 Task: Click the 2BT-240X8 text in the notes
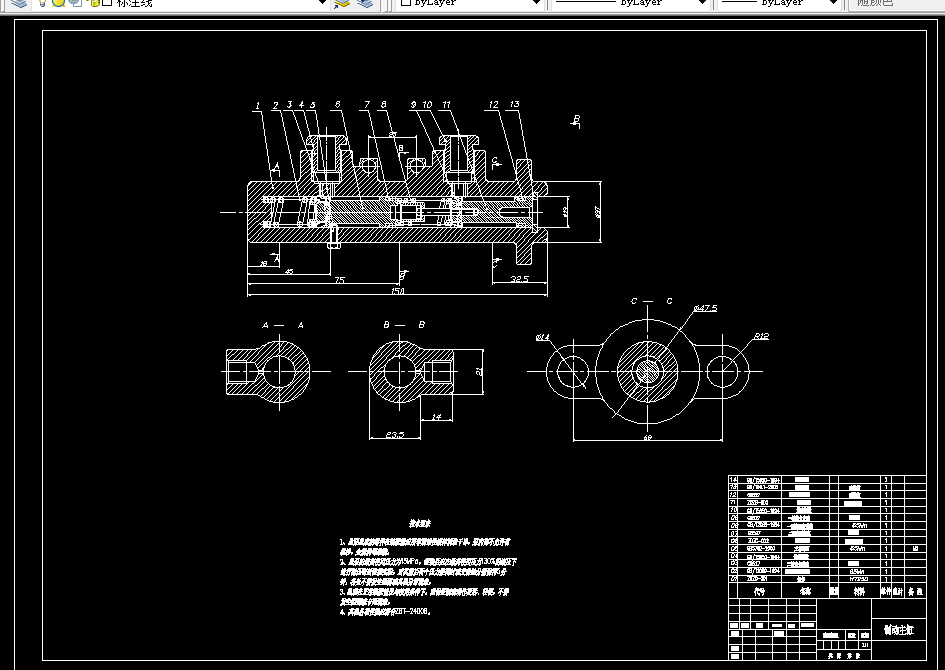coord(412,612)
